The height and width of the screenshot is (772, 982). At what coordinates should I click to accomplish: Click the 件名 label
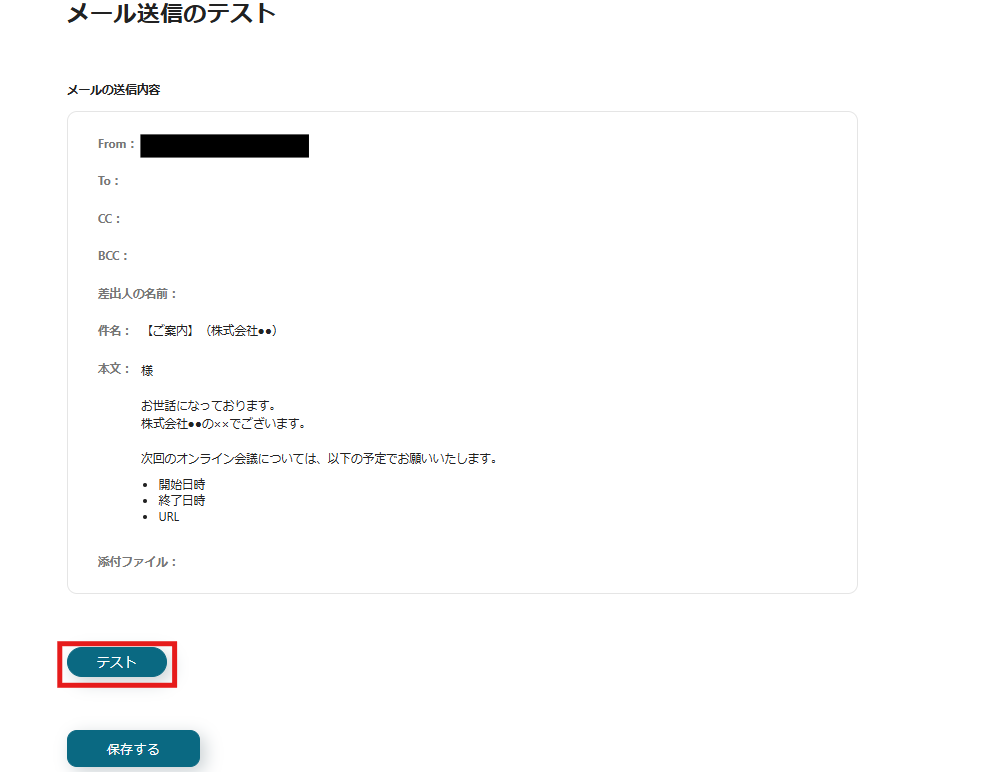(114, 331)
